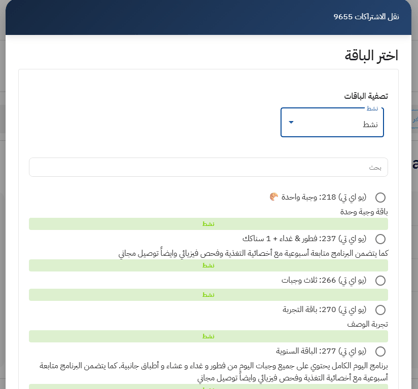Click the green نشط status bar under package 237
Viewport: 418px width, 389px height.
pos(208,266)
